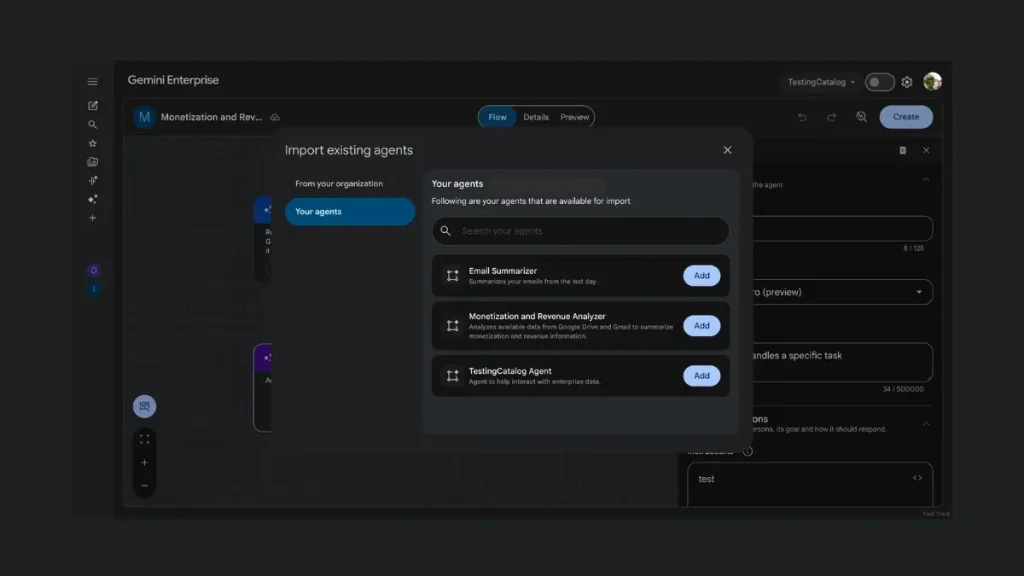Click the zoom search icon near Create button
This screenshot has height=576, width=1024.
pos(862,117)
